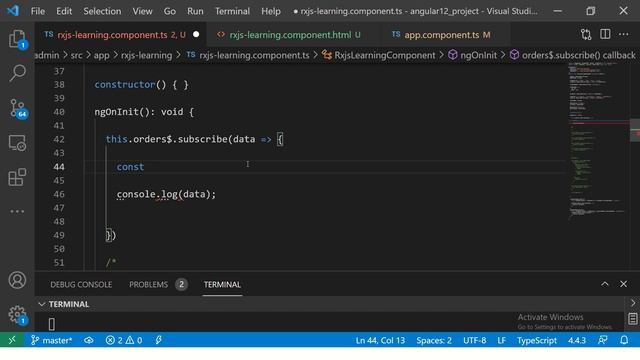Click the open changes compare icon

[x=586, y=35]
